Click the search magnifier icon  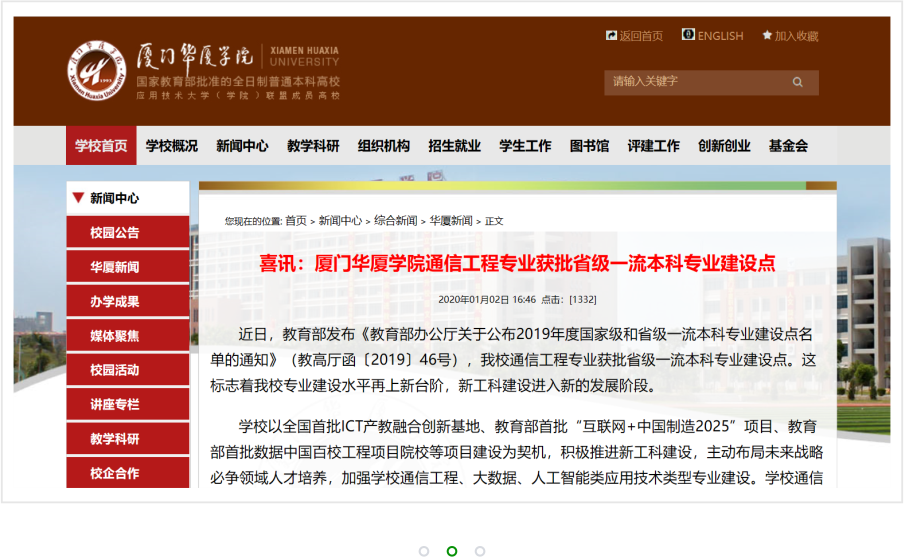tap(797, 82)
